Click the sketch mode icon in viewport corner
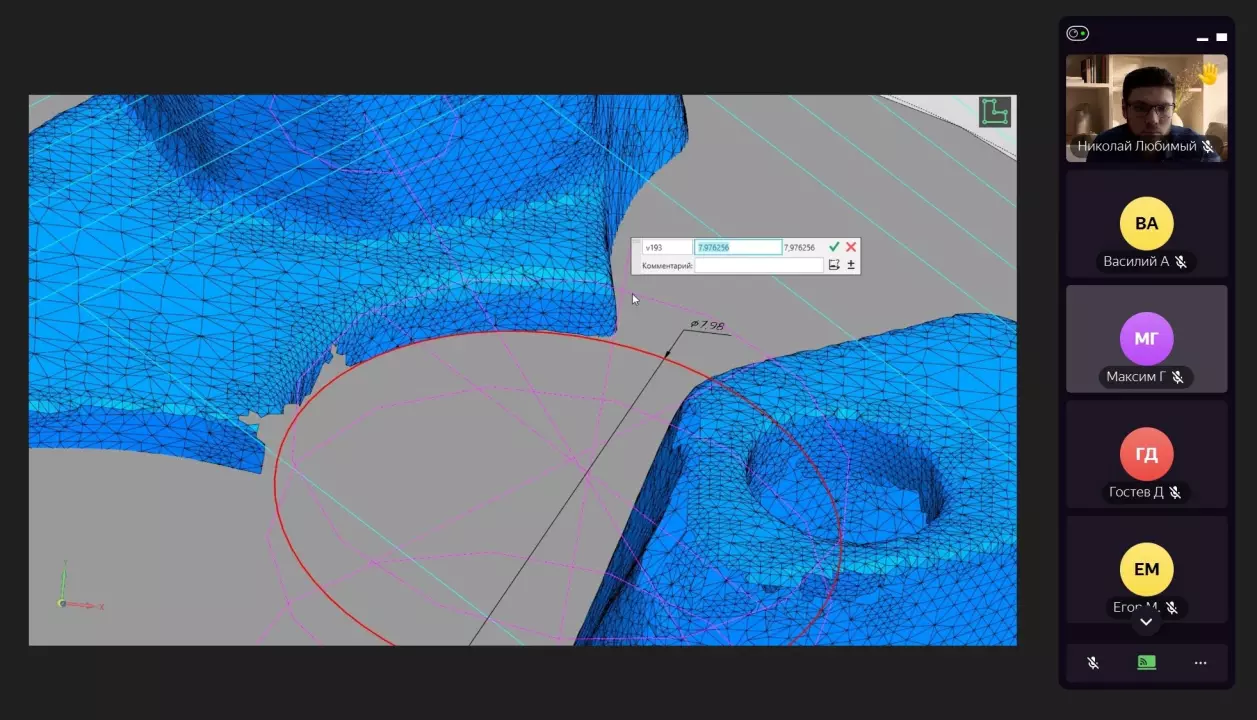Image resolution: width=1257 pixels, height=720 pixels. (995, 111)
